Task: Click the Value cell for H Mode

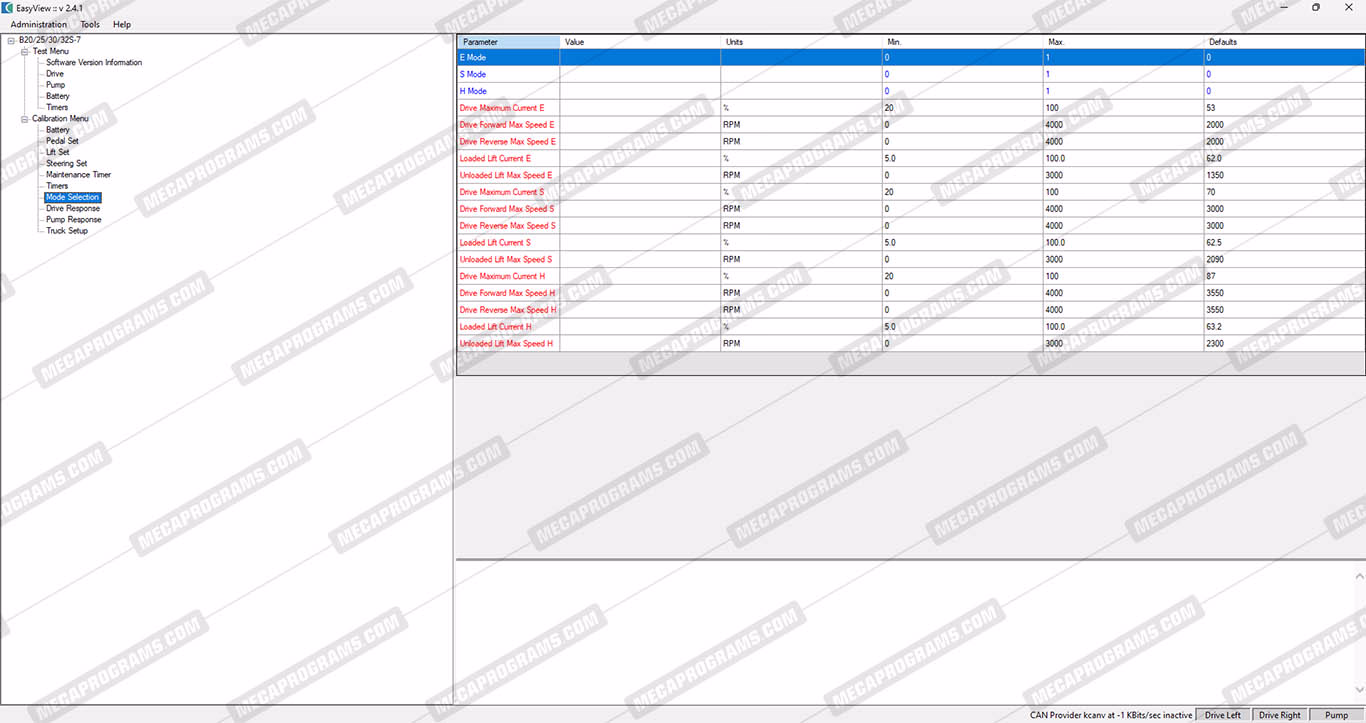Action: point(639,91)
